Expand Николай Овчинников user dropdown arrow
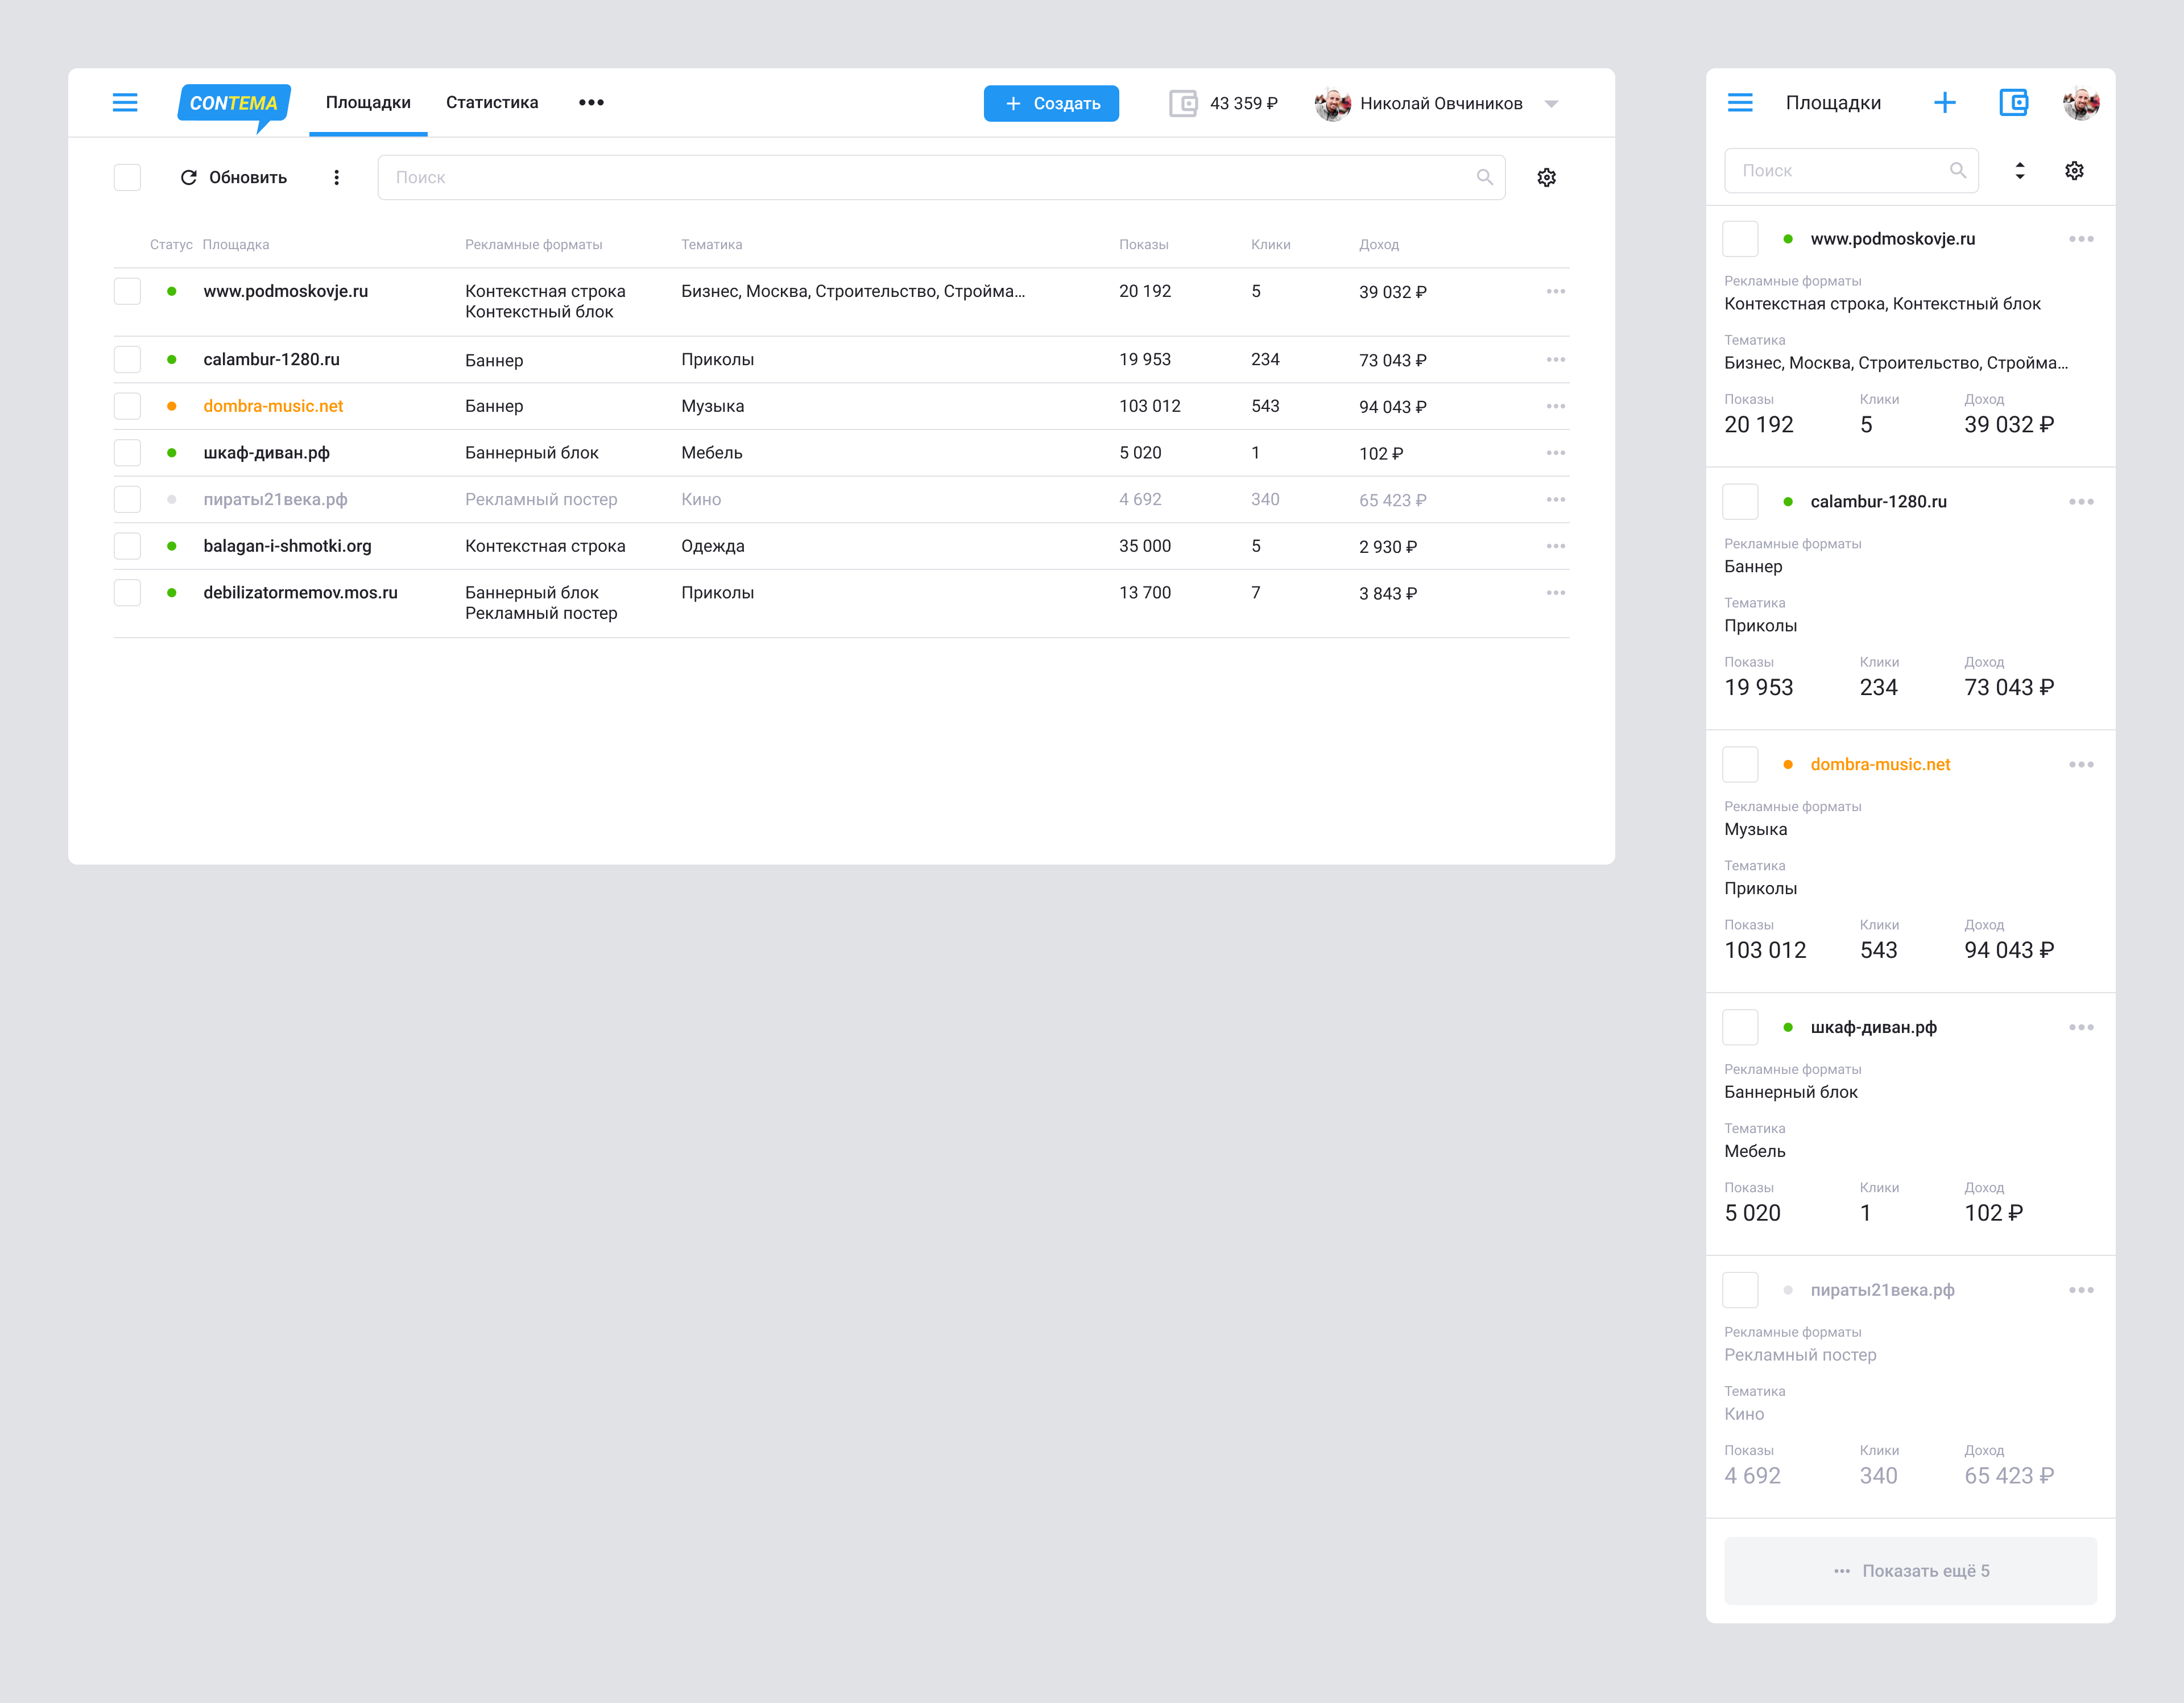The height and width of the screenshot is (1703, 2184). pos(1551,104)
